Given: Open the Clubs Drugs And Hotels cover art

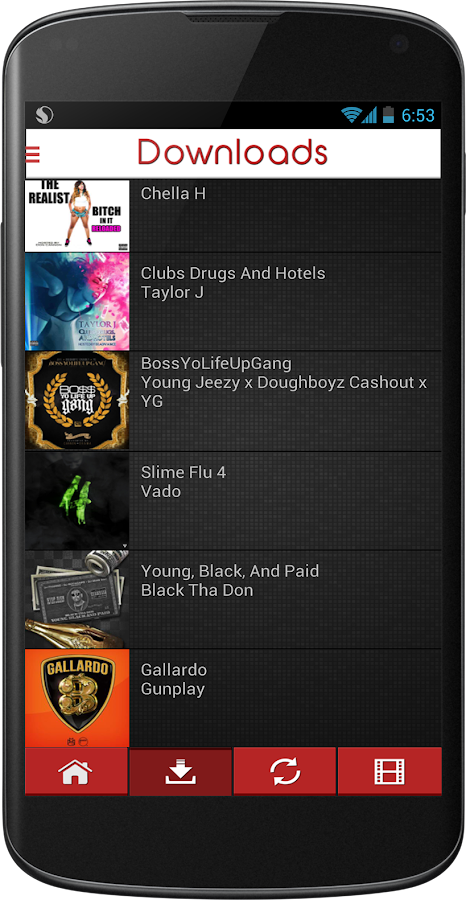Looking at the screenshot, I should (x=77, y=301).
